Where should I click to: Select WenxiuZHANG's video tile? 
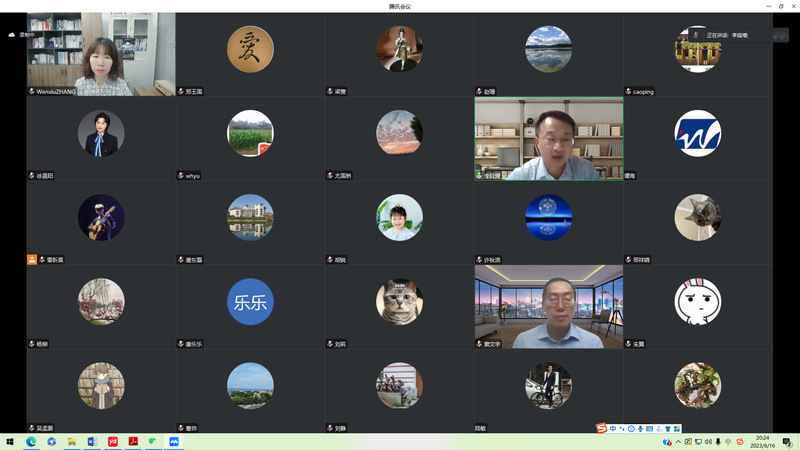point(101,55)
